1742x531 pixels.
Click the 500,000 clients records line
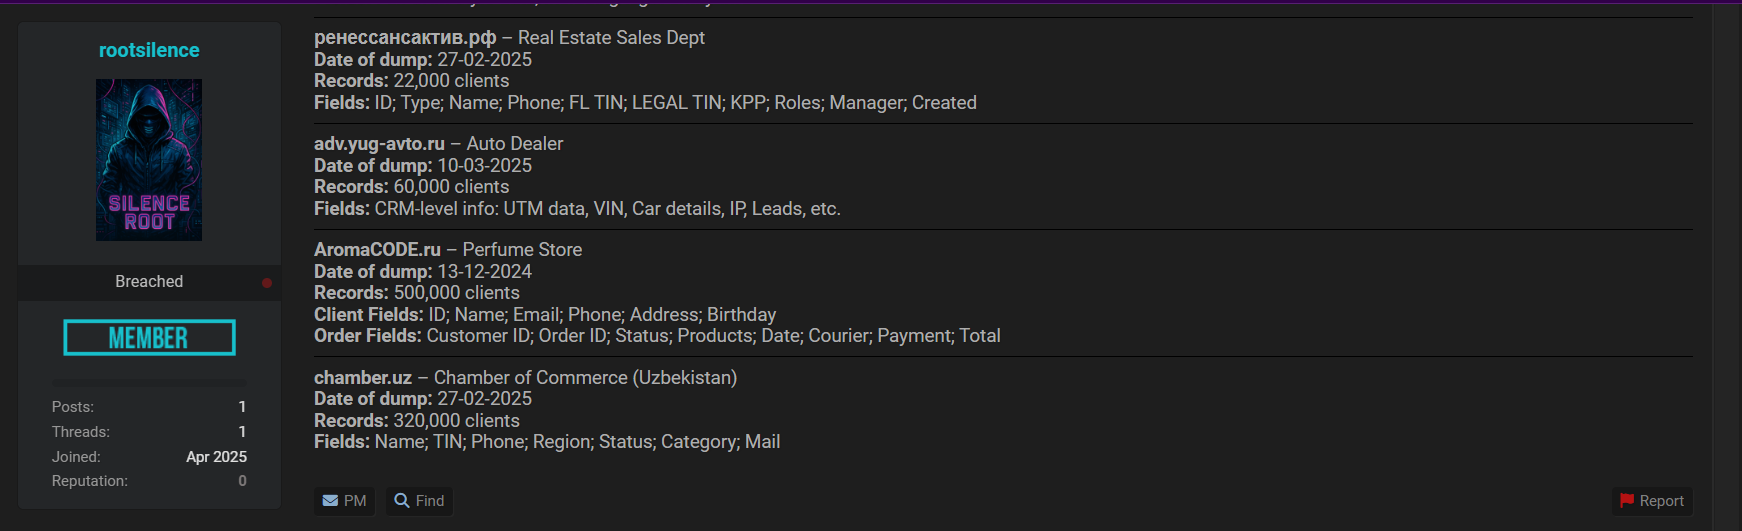click(x=417, y=293)
